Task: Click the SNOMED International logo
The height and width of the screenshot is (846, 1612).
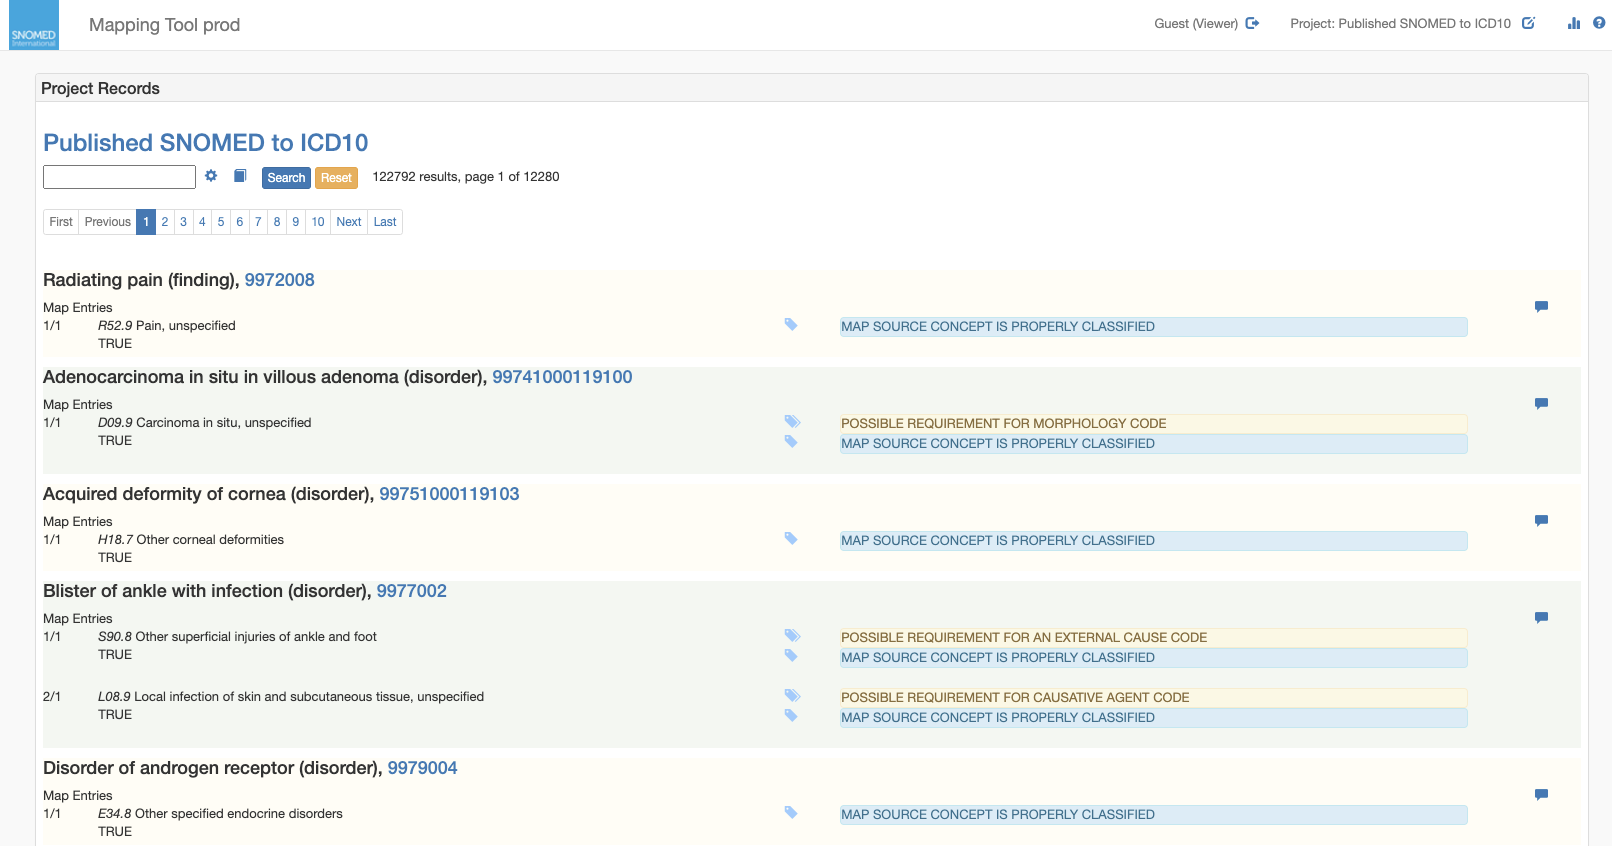Action: point(34,25)
